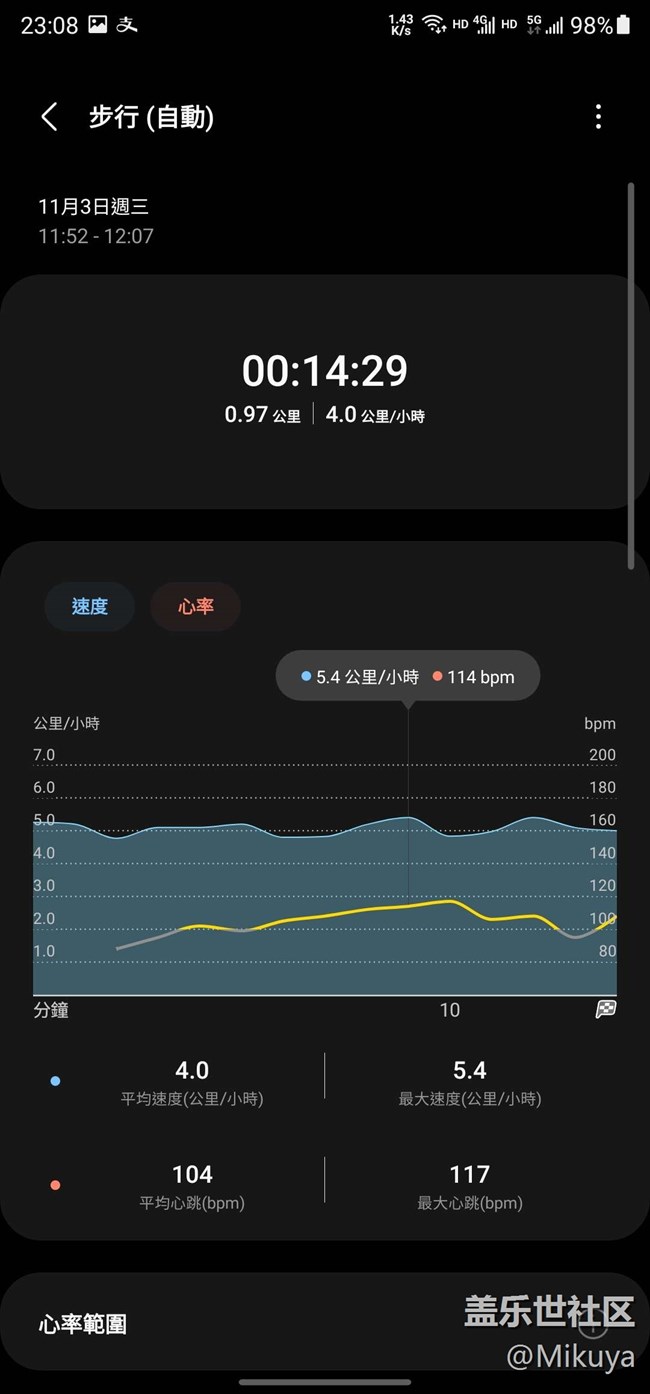The image size is (650, 1394).
Task: Tap the vertical scrollbar on the right edge
Action: [630, 376]
